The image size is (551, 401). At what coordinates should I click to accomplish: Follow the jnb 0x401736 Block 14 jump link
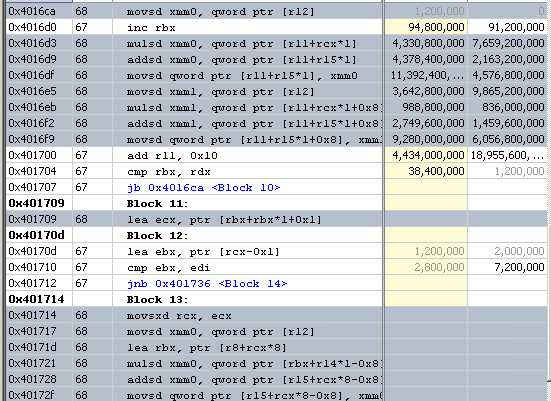[207, 284]
